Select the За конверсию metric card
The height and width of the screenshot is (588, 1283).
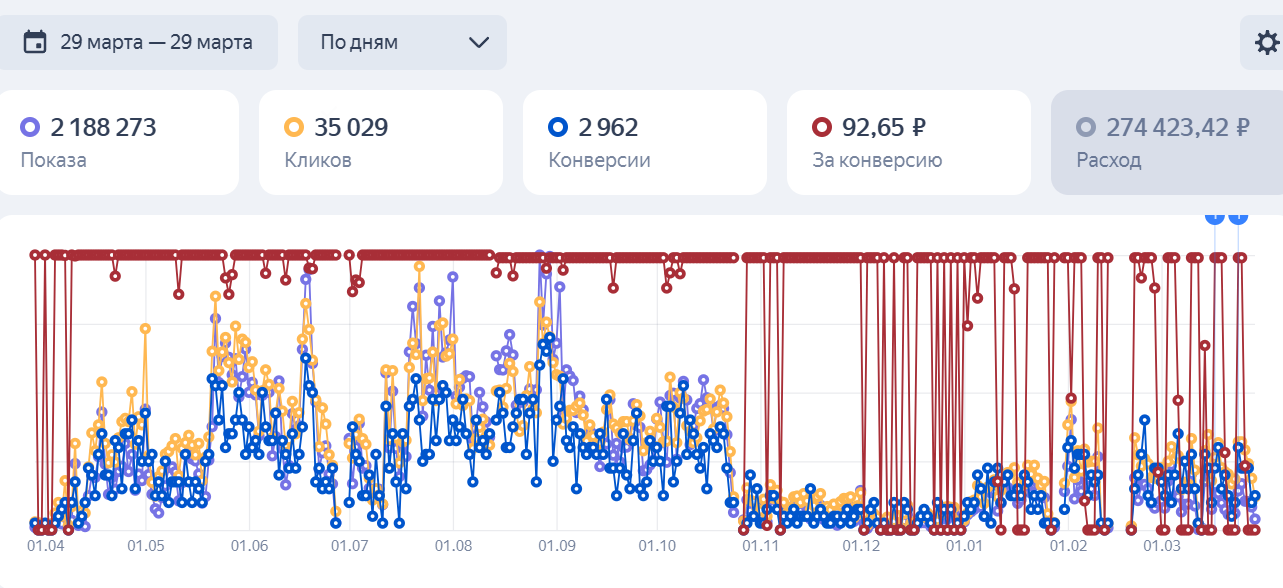(908, 143)
